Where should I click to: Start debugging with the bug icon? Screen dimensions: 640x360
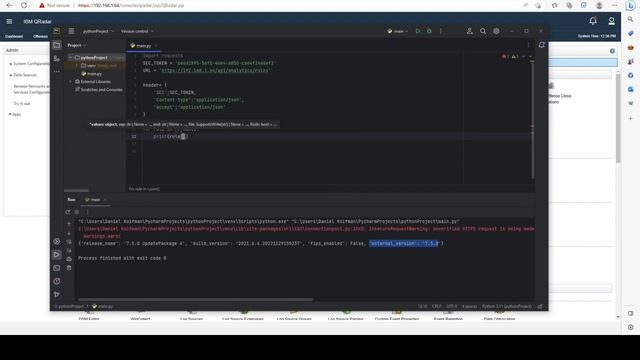pos(429,31)
